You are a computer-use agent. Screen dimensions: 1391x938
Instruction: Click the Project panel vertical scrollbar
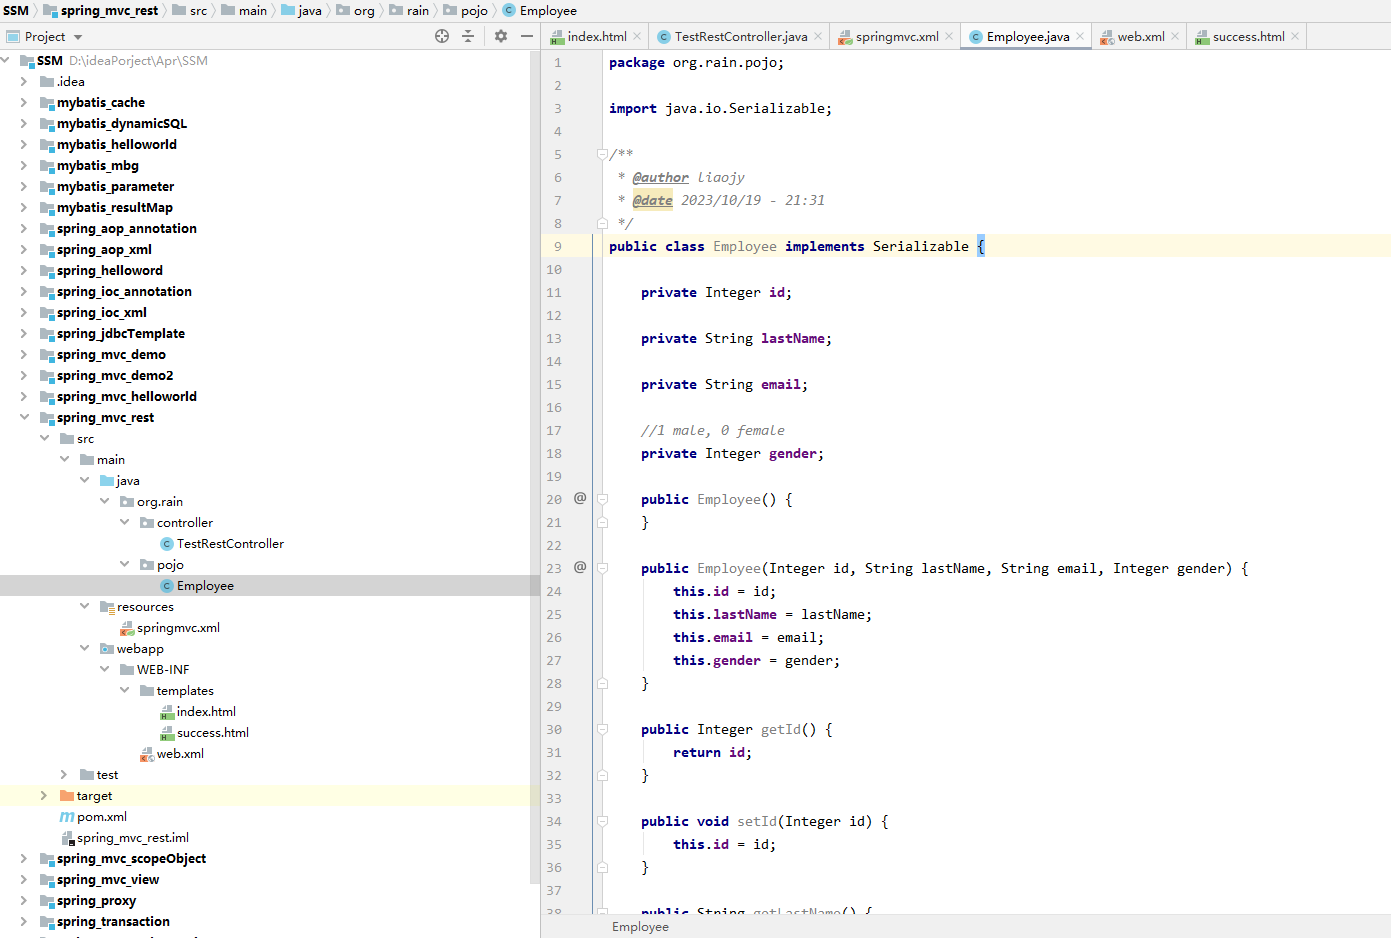pos(534,466)
